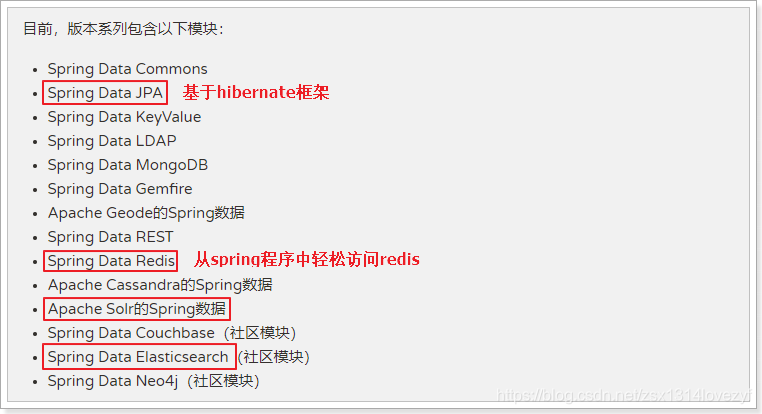
Task: Select the boxed Apache Solr entry
Action: pos(137,309)
